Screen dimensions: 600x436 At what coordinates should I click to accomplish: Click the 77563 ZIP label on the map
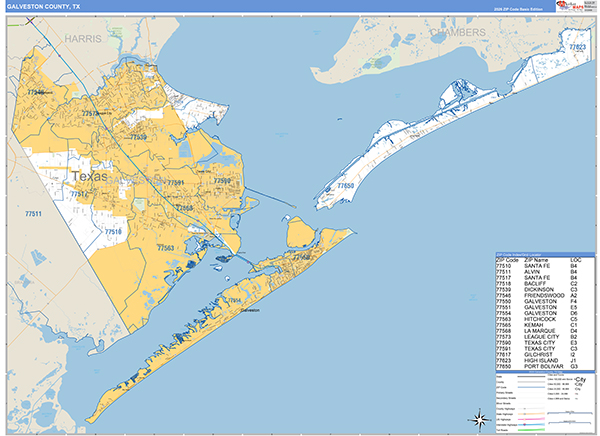[x=166, y=248]
